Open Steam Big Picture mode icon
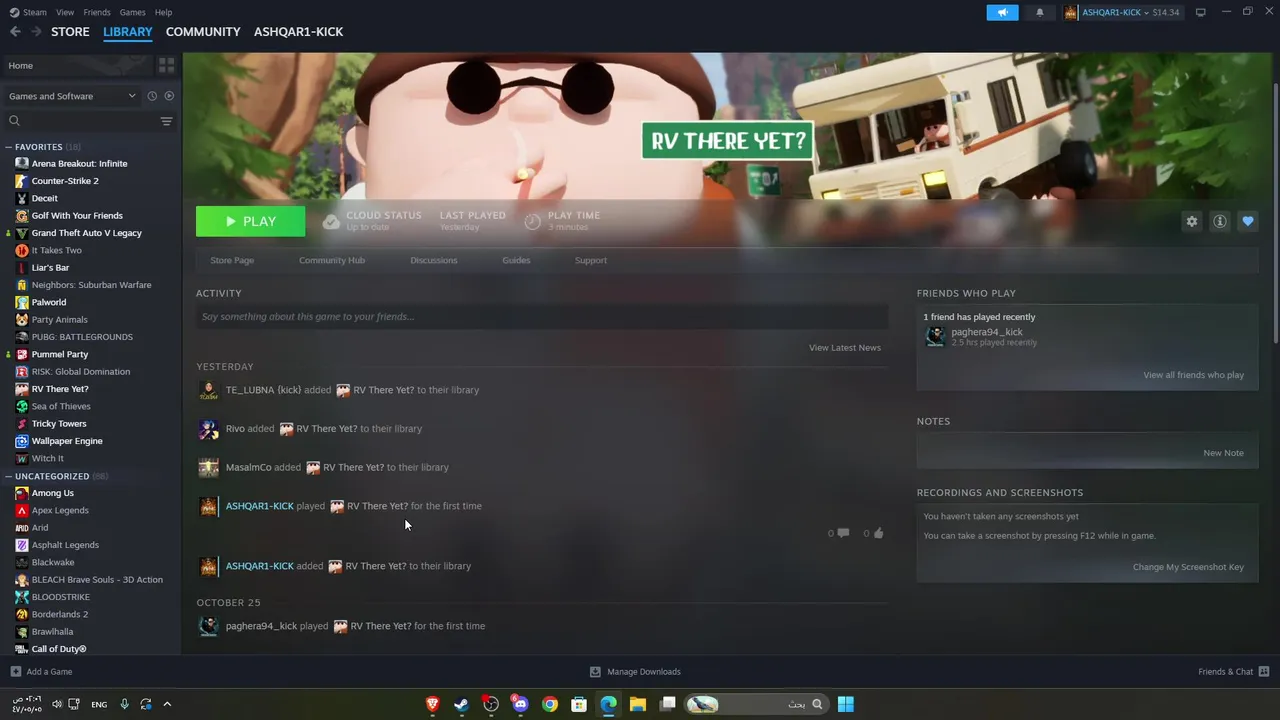 [1201, 12]
